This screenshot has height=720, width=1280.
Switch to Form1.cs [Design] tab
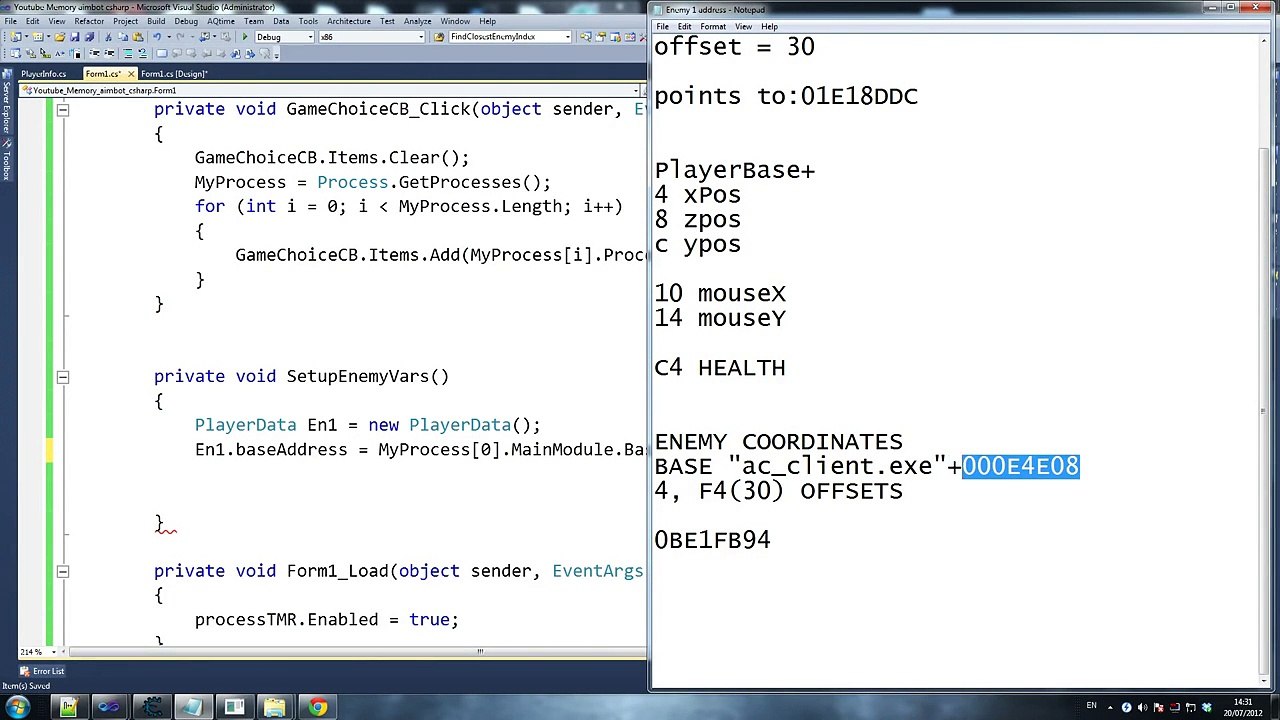pyautogui.click(x=175, y=74)
